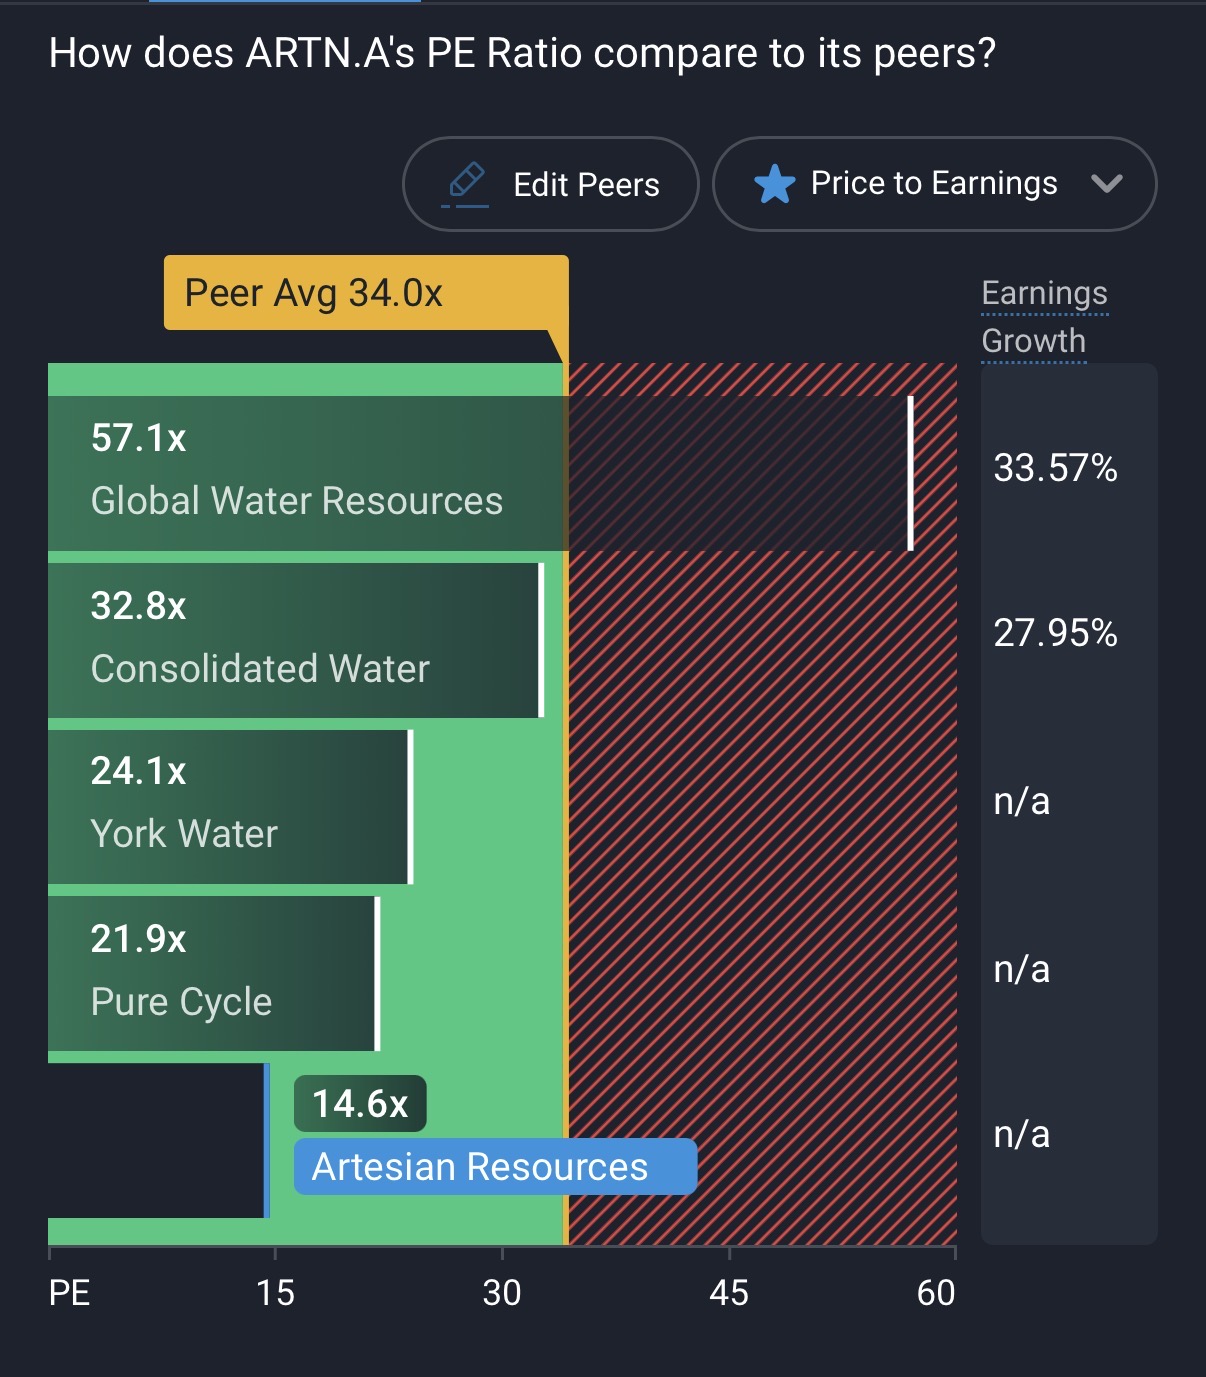Click the 27.95% earnings growth value
The height and width of the screenshot is (1377, 1206).
(1055, 633)
